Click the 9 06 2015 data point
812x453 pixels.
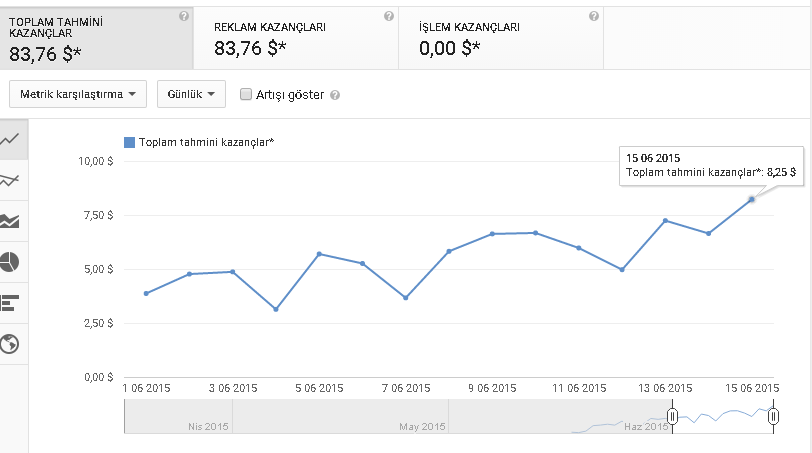point(492,234)
